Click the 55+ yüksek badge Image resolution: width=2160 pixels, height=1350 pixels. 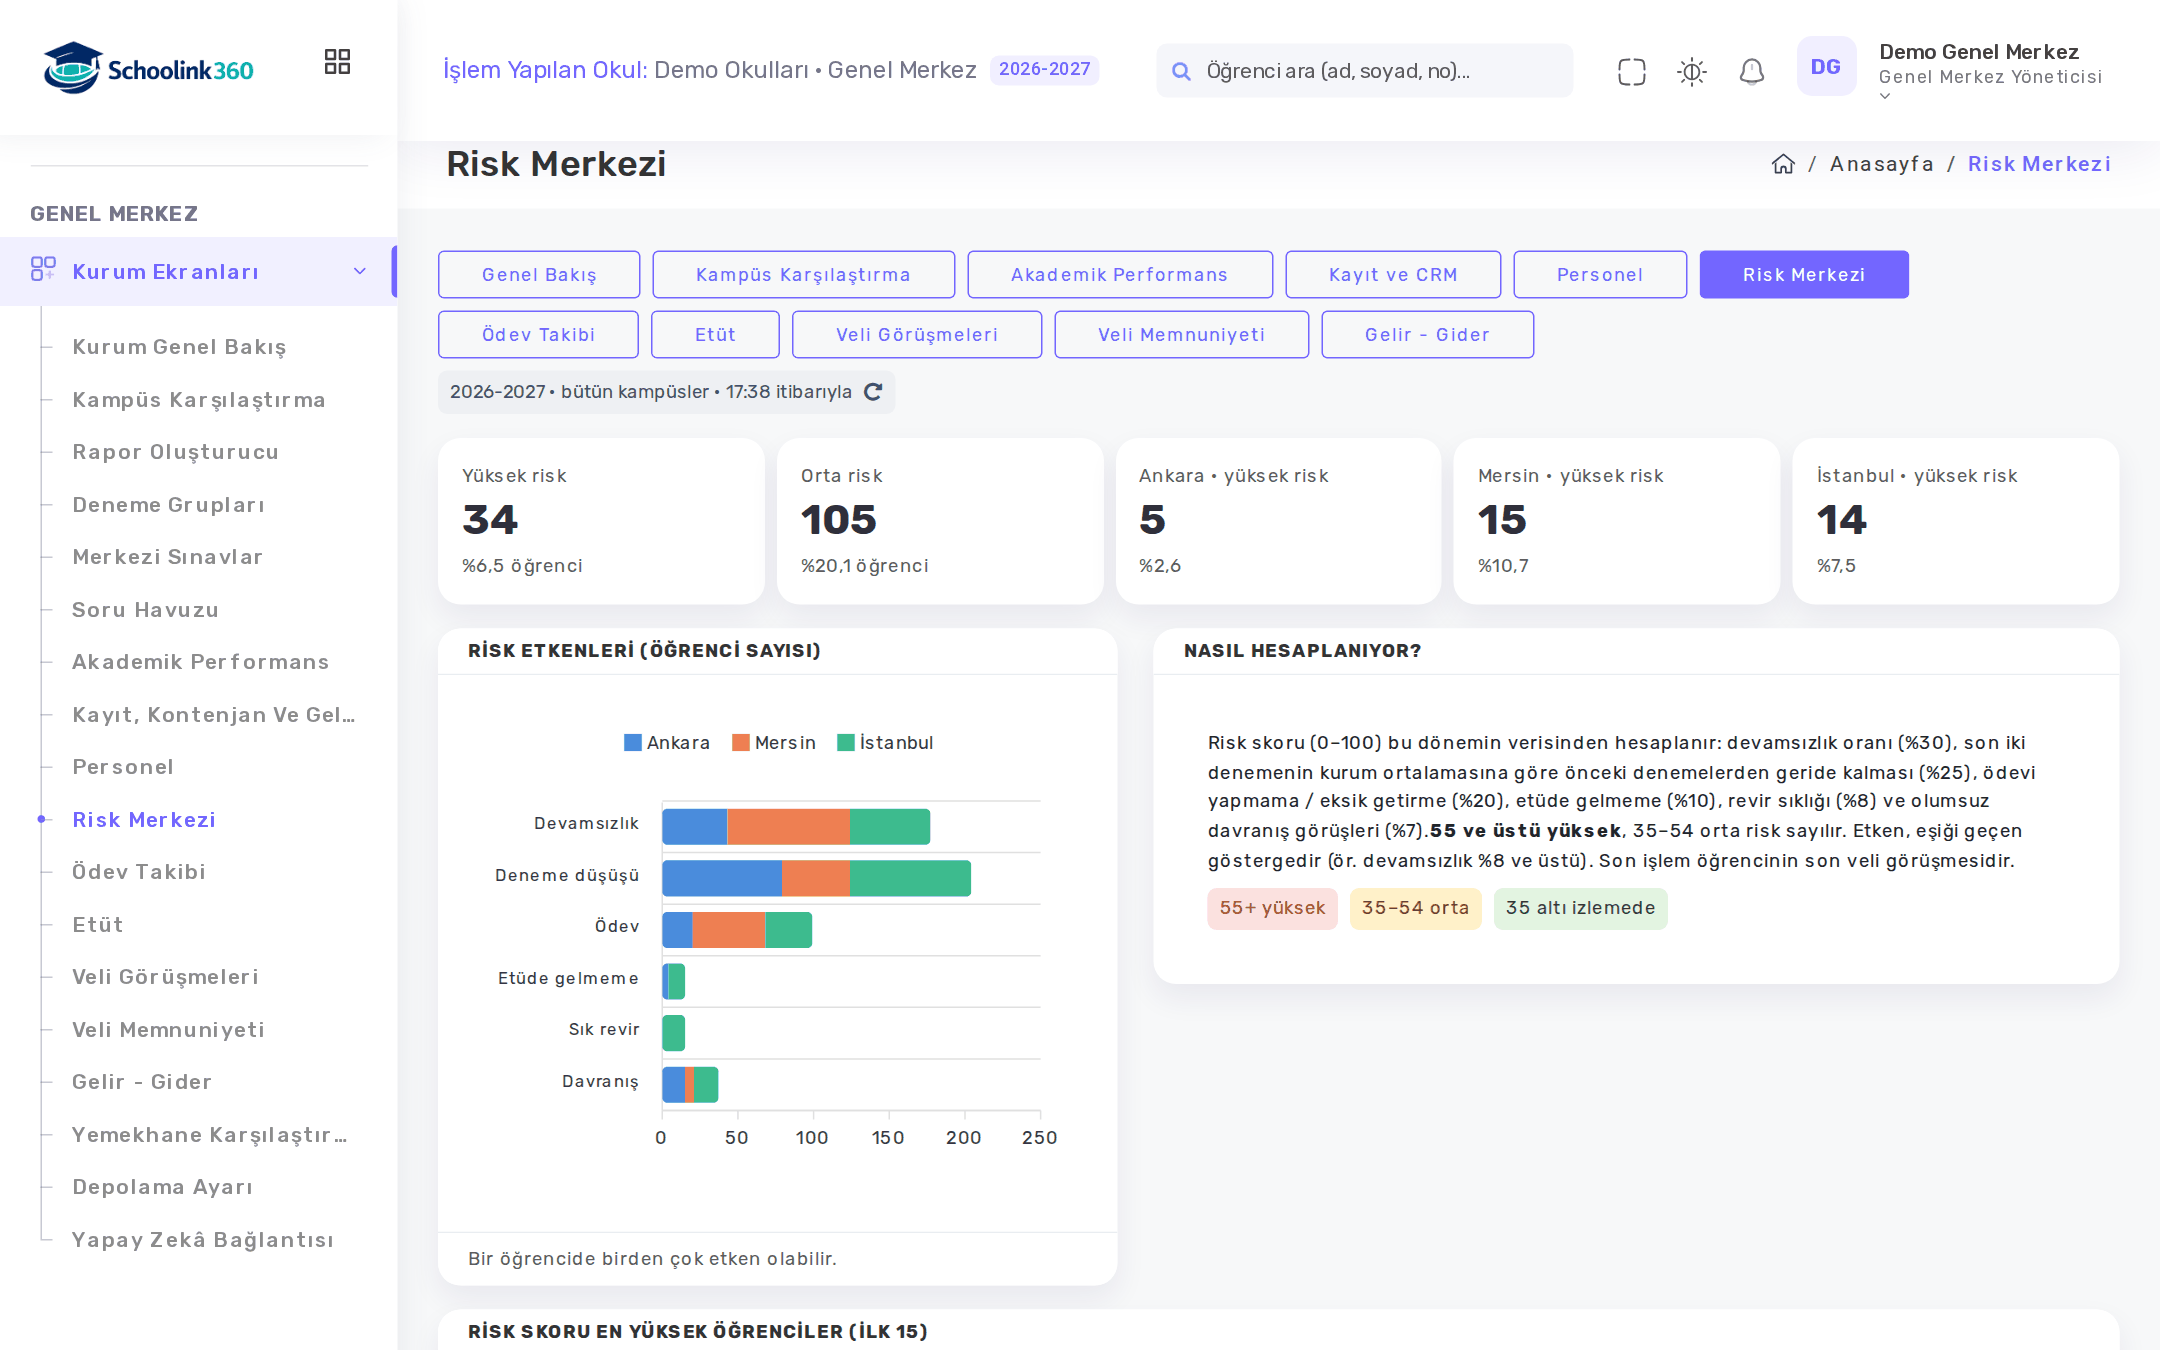(1272, 908)
